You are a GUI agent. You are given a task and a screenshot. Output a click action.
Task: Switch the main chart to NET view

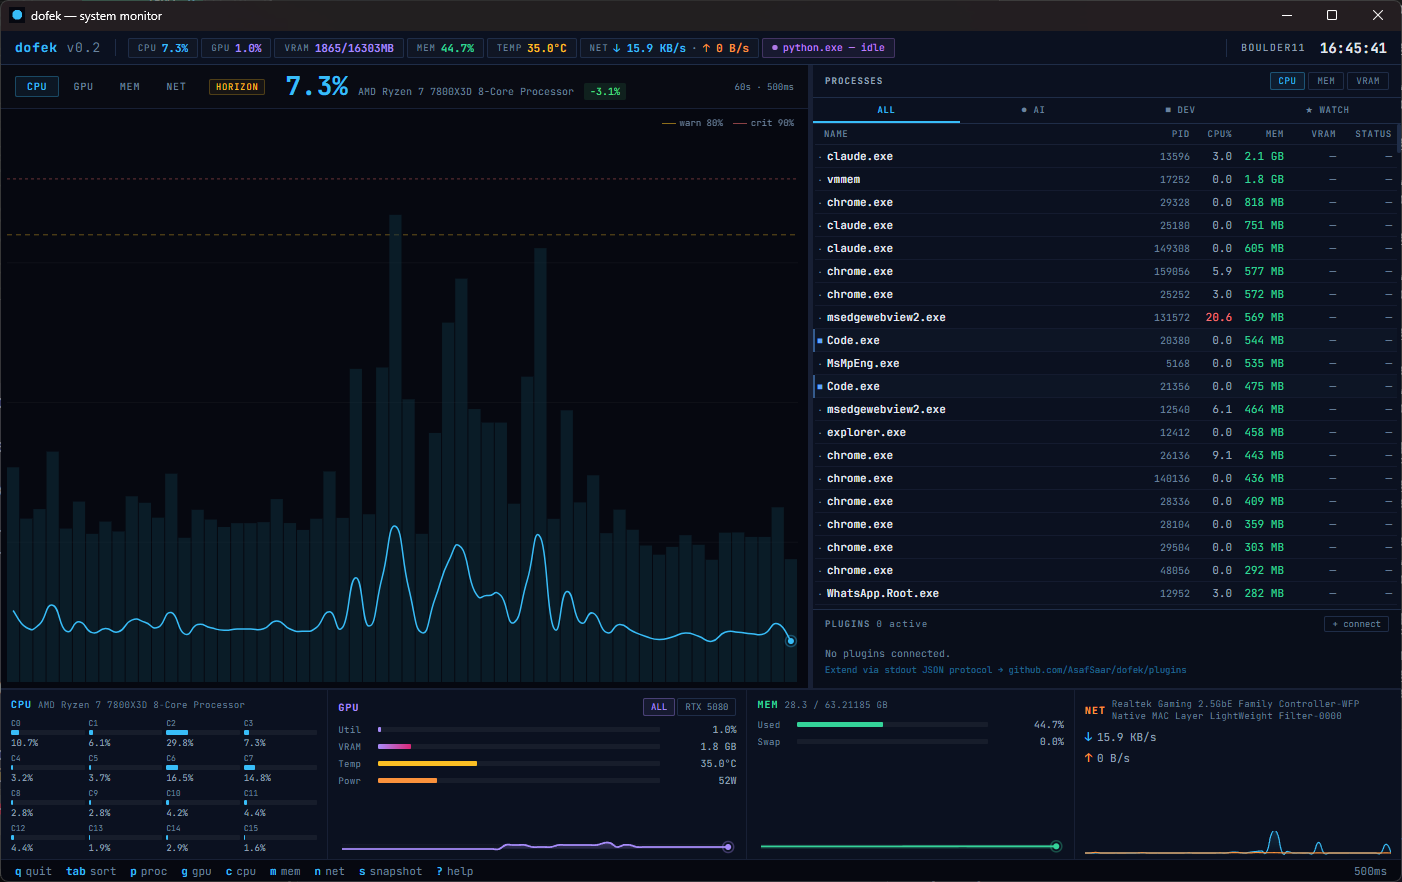click(176, 87)
